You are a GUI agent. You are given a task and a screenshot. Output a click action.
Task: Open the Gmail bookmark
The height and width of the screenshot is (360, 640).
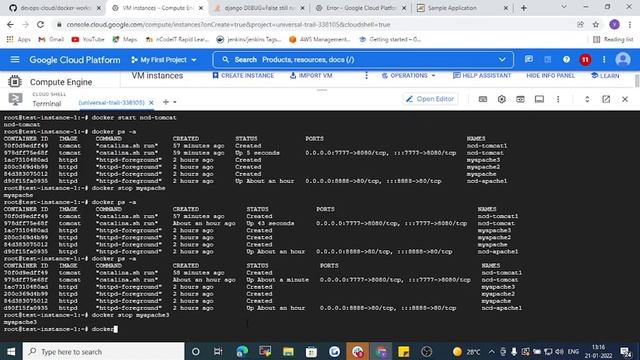[x=51, y=40]
